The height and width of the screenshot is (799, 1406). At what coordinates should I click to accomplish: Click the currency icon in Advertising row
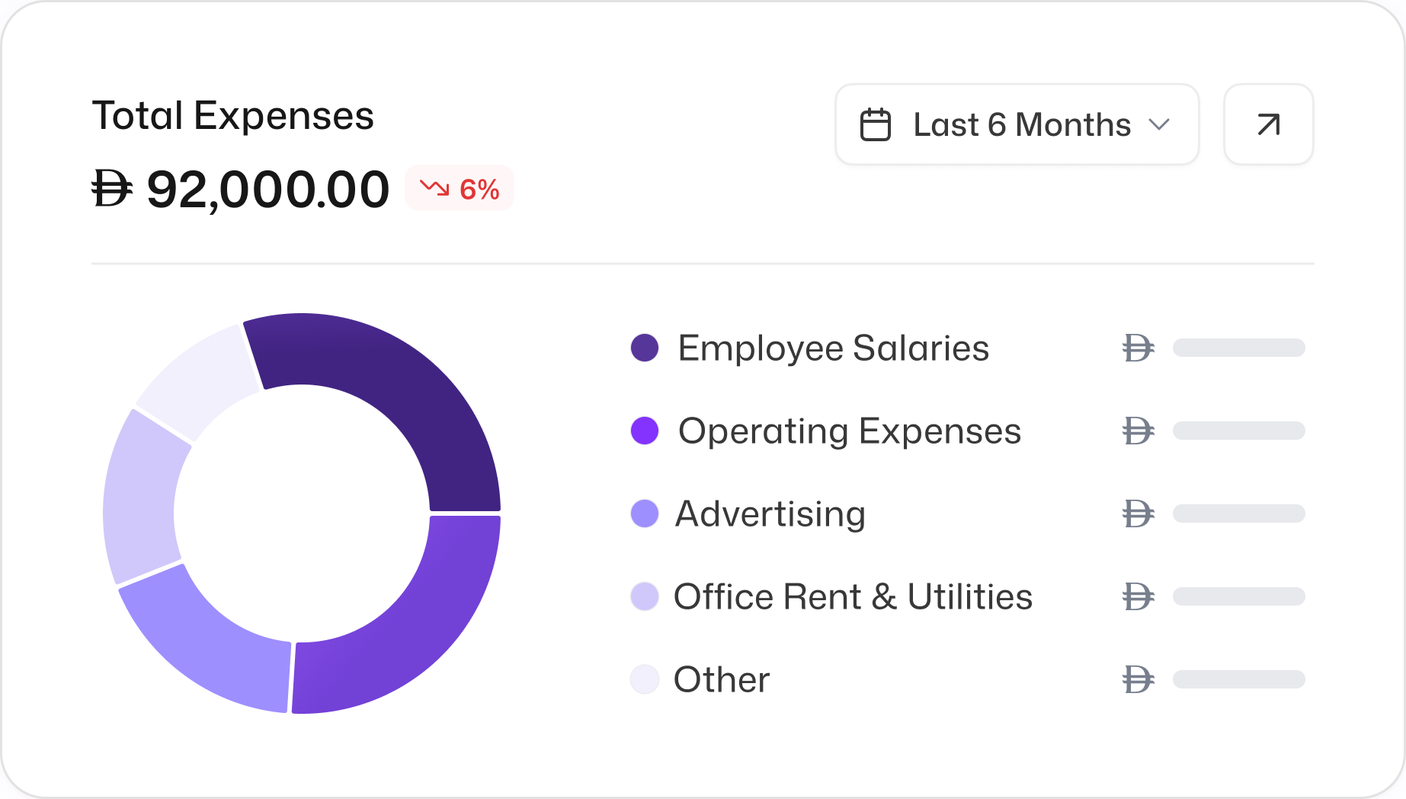point(1137,514)
